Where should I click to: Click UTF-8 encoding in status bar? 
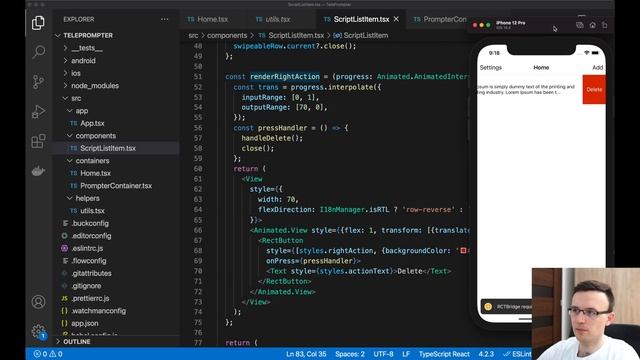[x=383, y=354]
